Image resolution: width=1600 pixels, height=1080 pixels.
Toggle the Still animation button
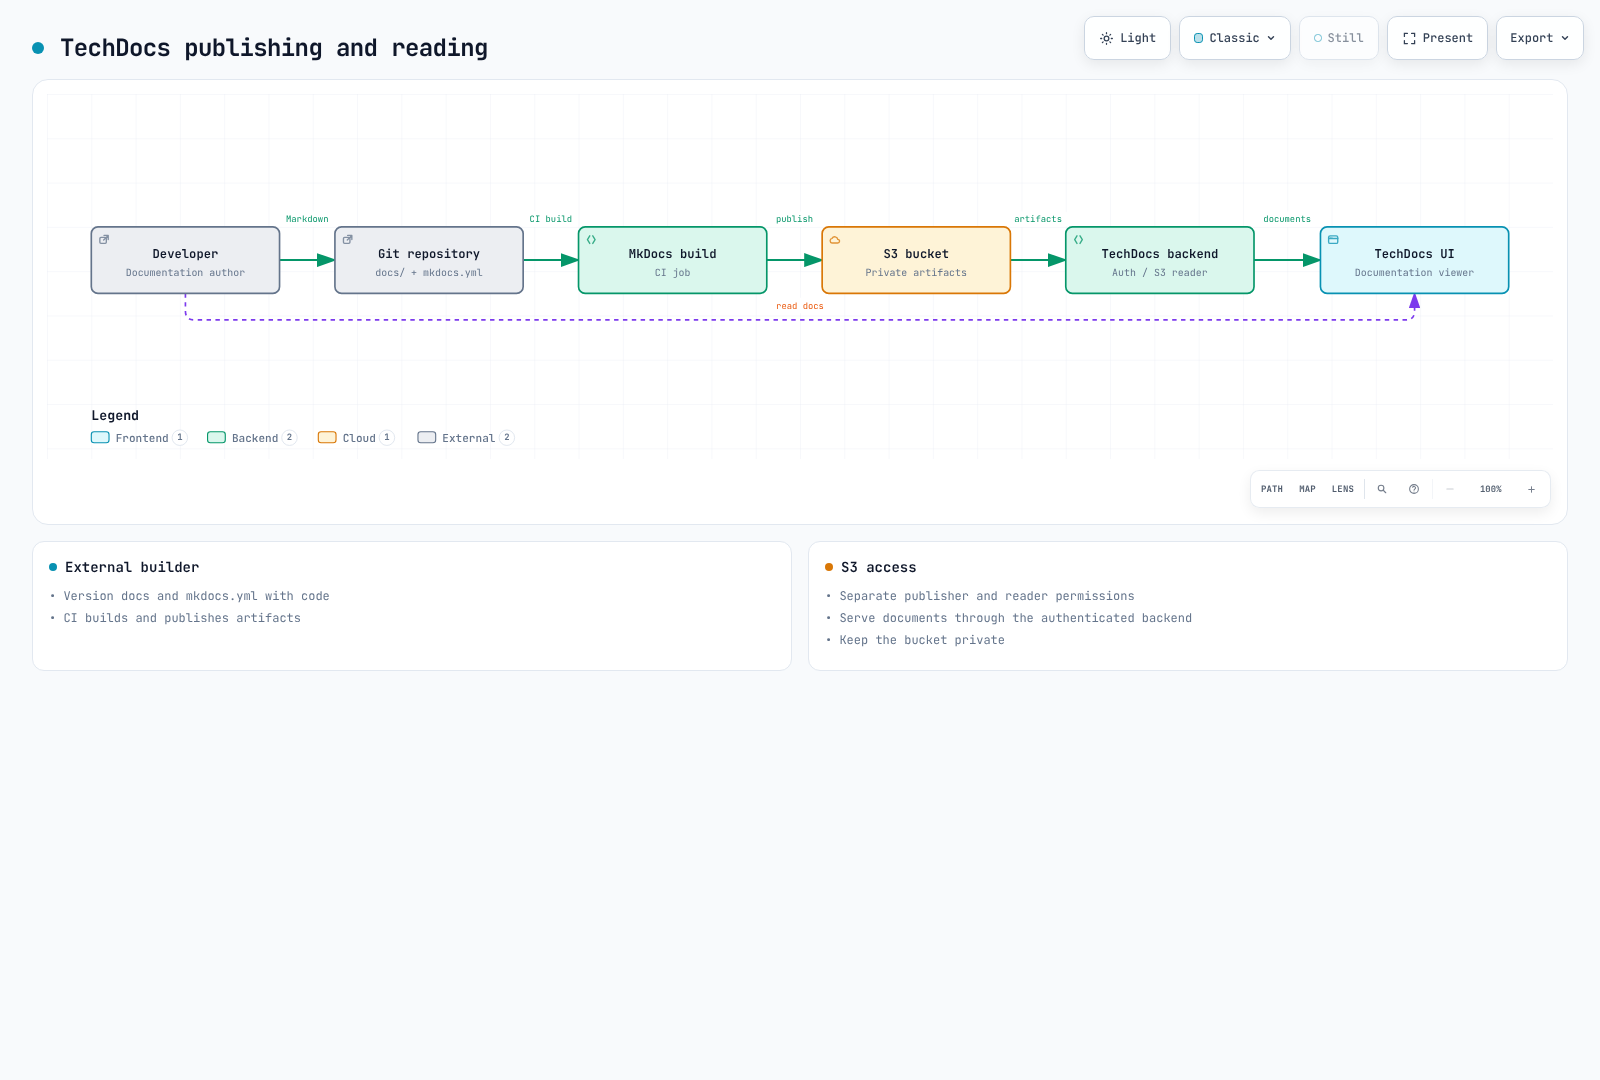[1338, 38]
